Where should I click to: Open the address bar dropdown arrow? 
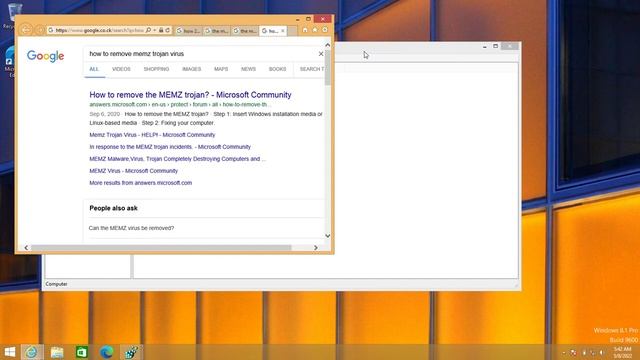[x=155, y=30]
